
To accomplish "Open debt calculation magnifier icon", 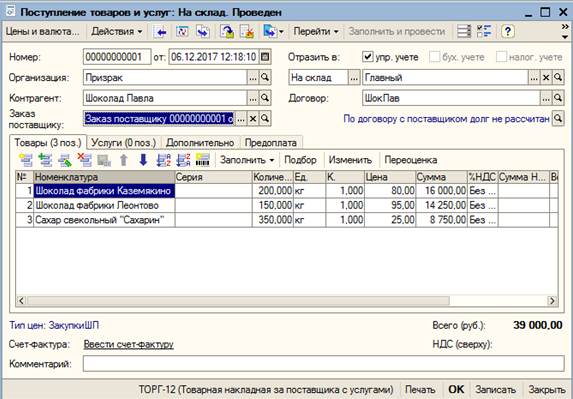I will click(x=558, y=118).
